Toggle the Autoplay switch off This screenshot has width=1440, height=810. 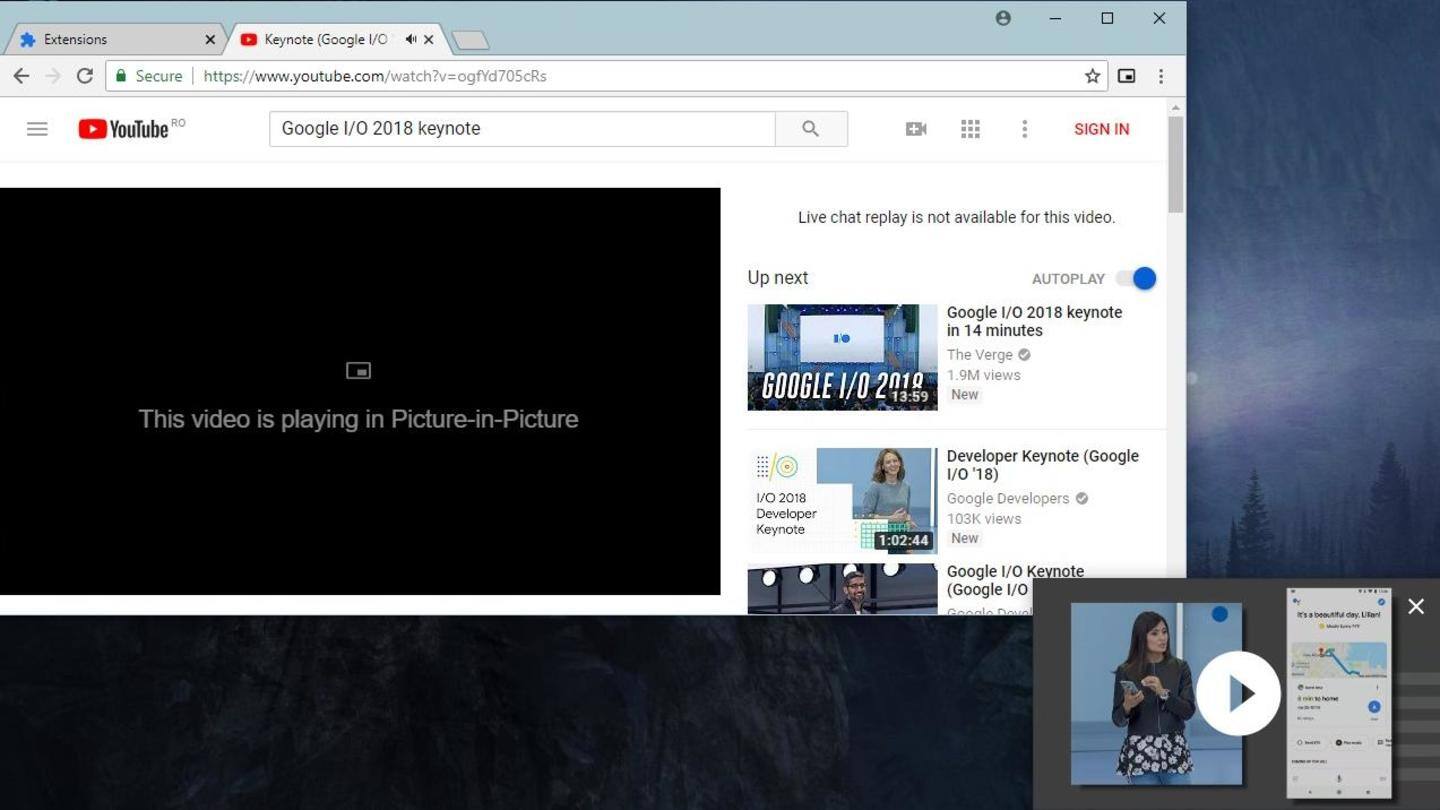point(1137,279)
